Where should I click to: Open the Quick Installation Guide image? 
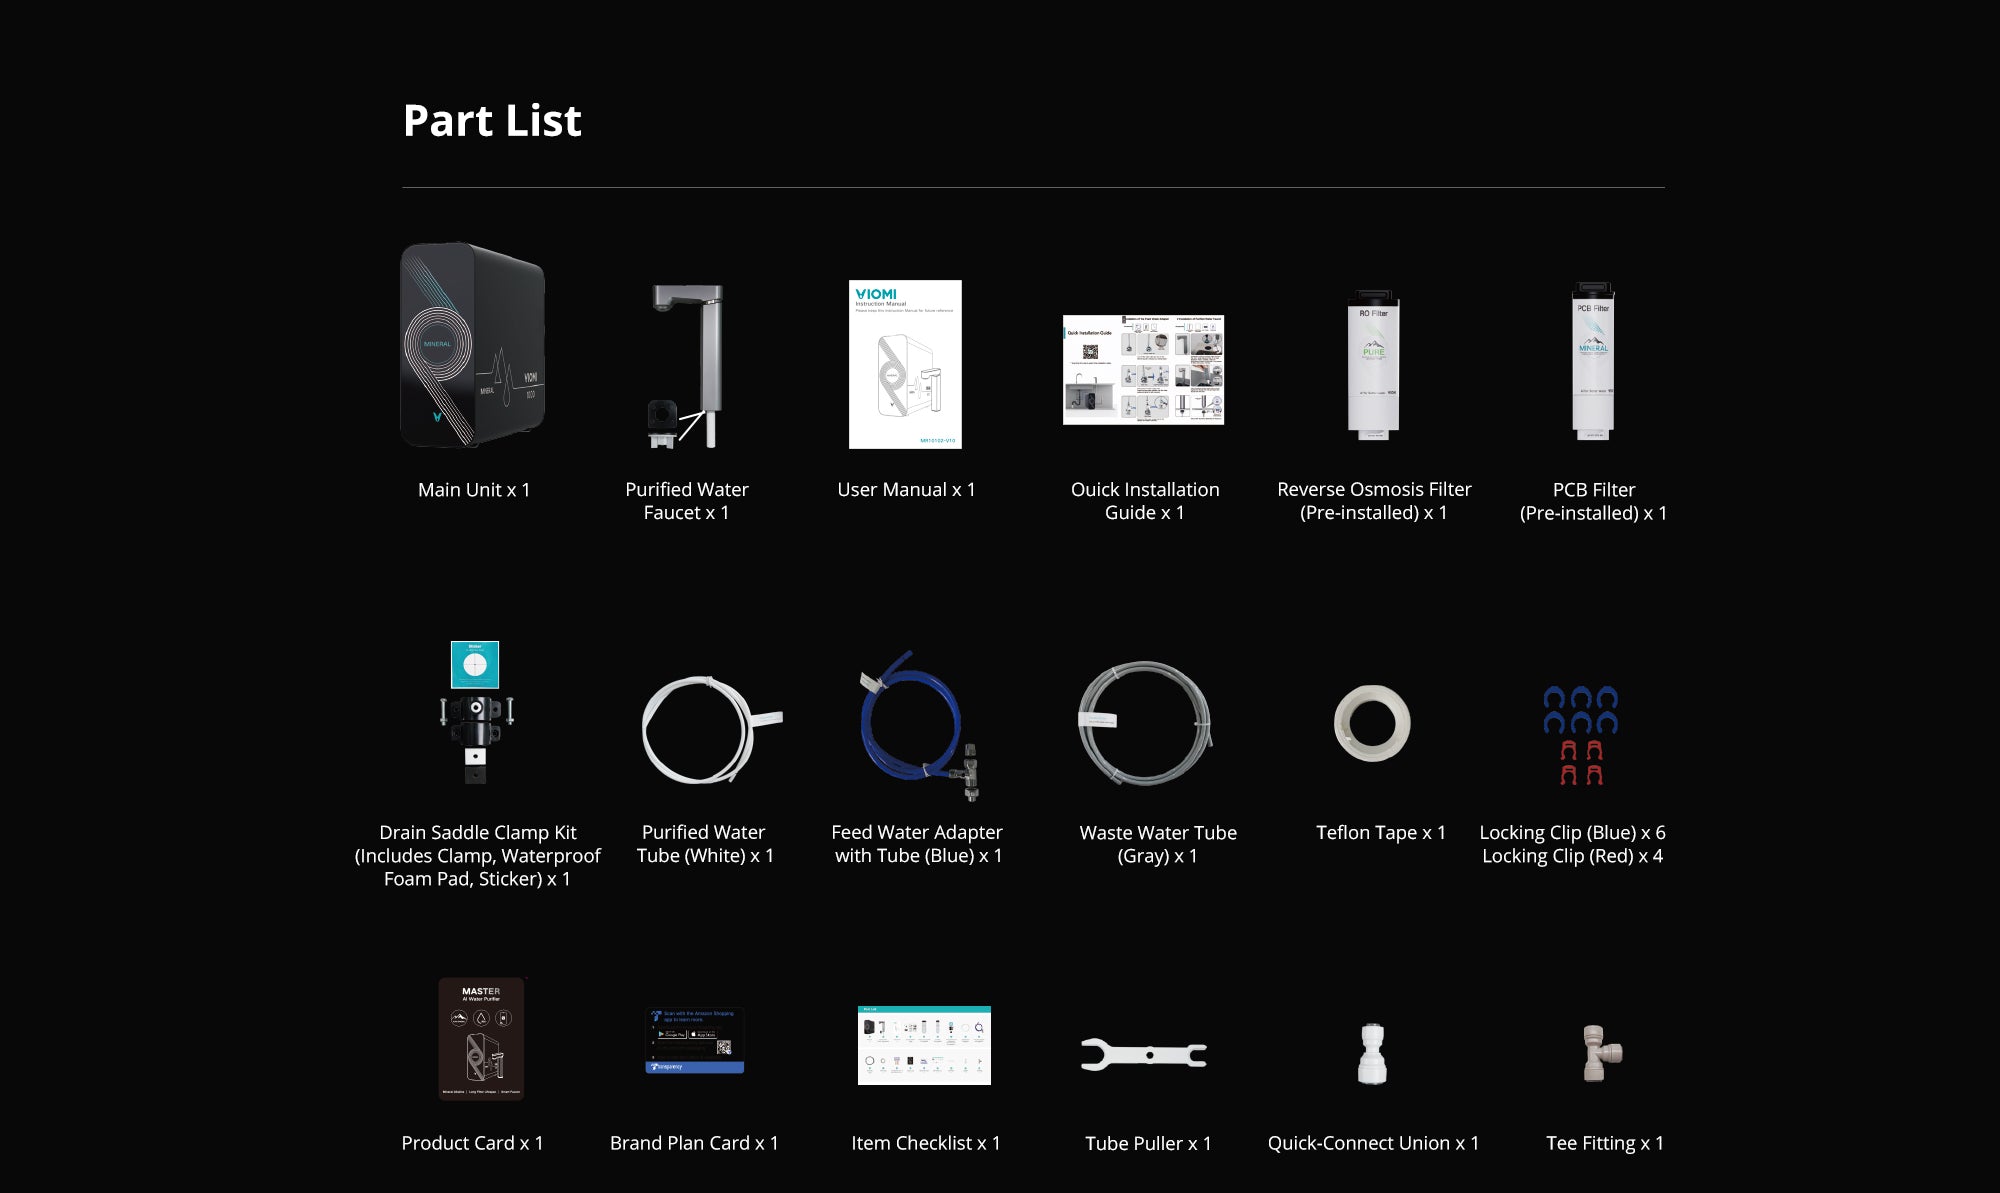1143,369
